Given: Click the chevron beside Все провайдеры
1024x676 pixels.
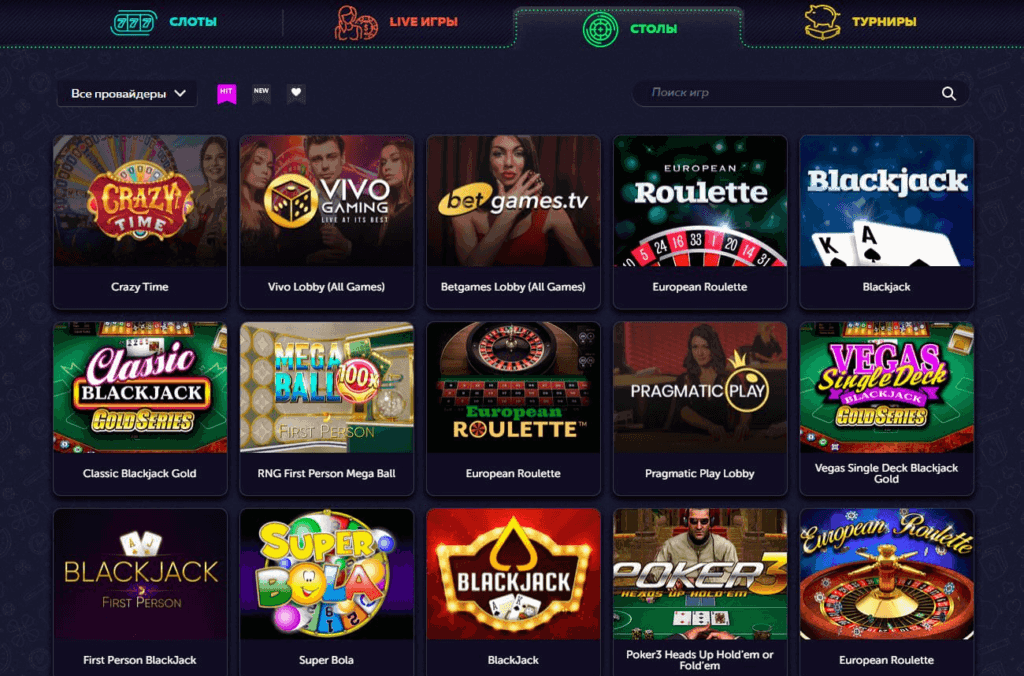Looking at the screenshot, I should pos(180,93).
